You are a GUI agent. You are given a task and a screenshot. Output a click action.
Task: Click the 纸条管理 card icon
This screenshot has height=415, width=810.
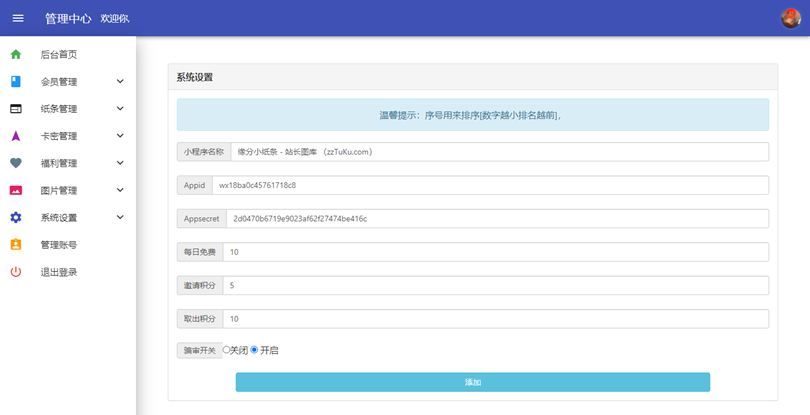pyautogui.click(x=16, y=109)
